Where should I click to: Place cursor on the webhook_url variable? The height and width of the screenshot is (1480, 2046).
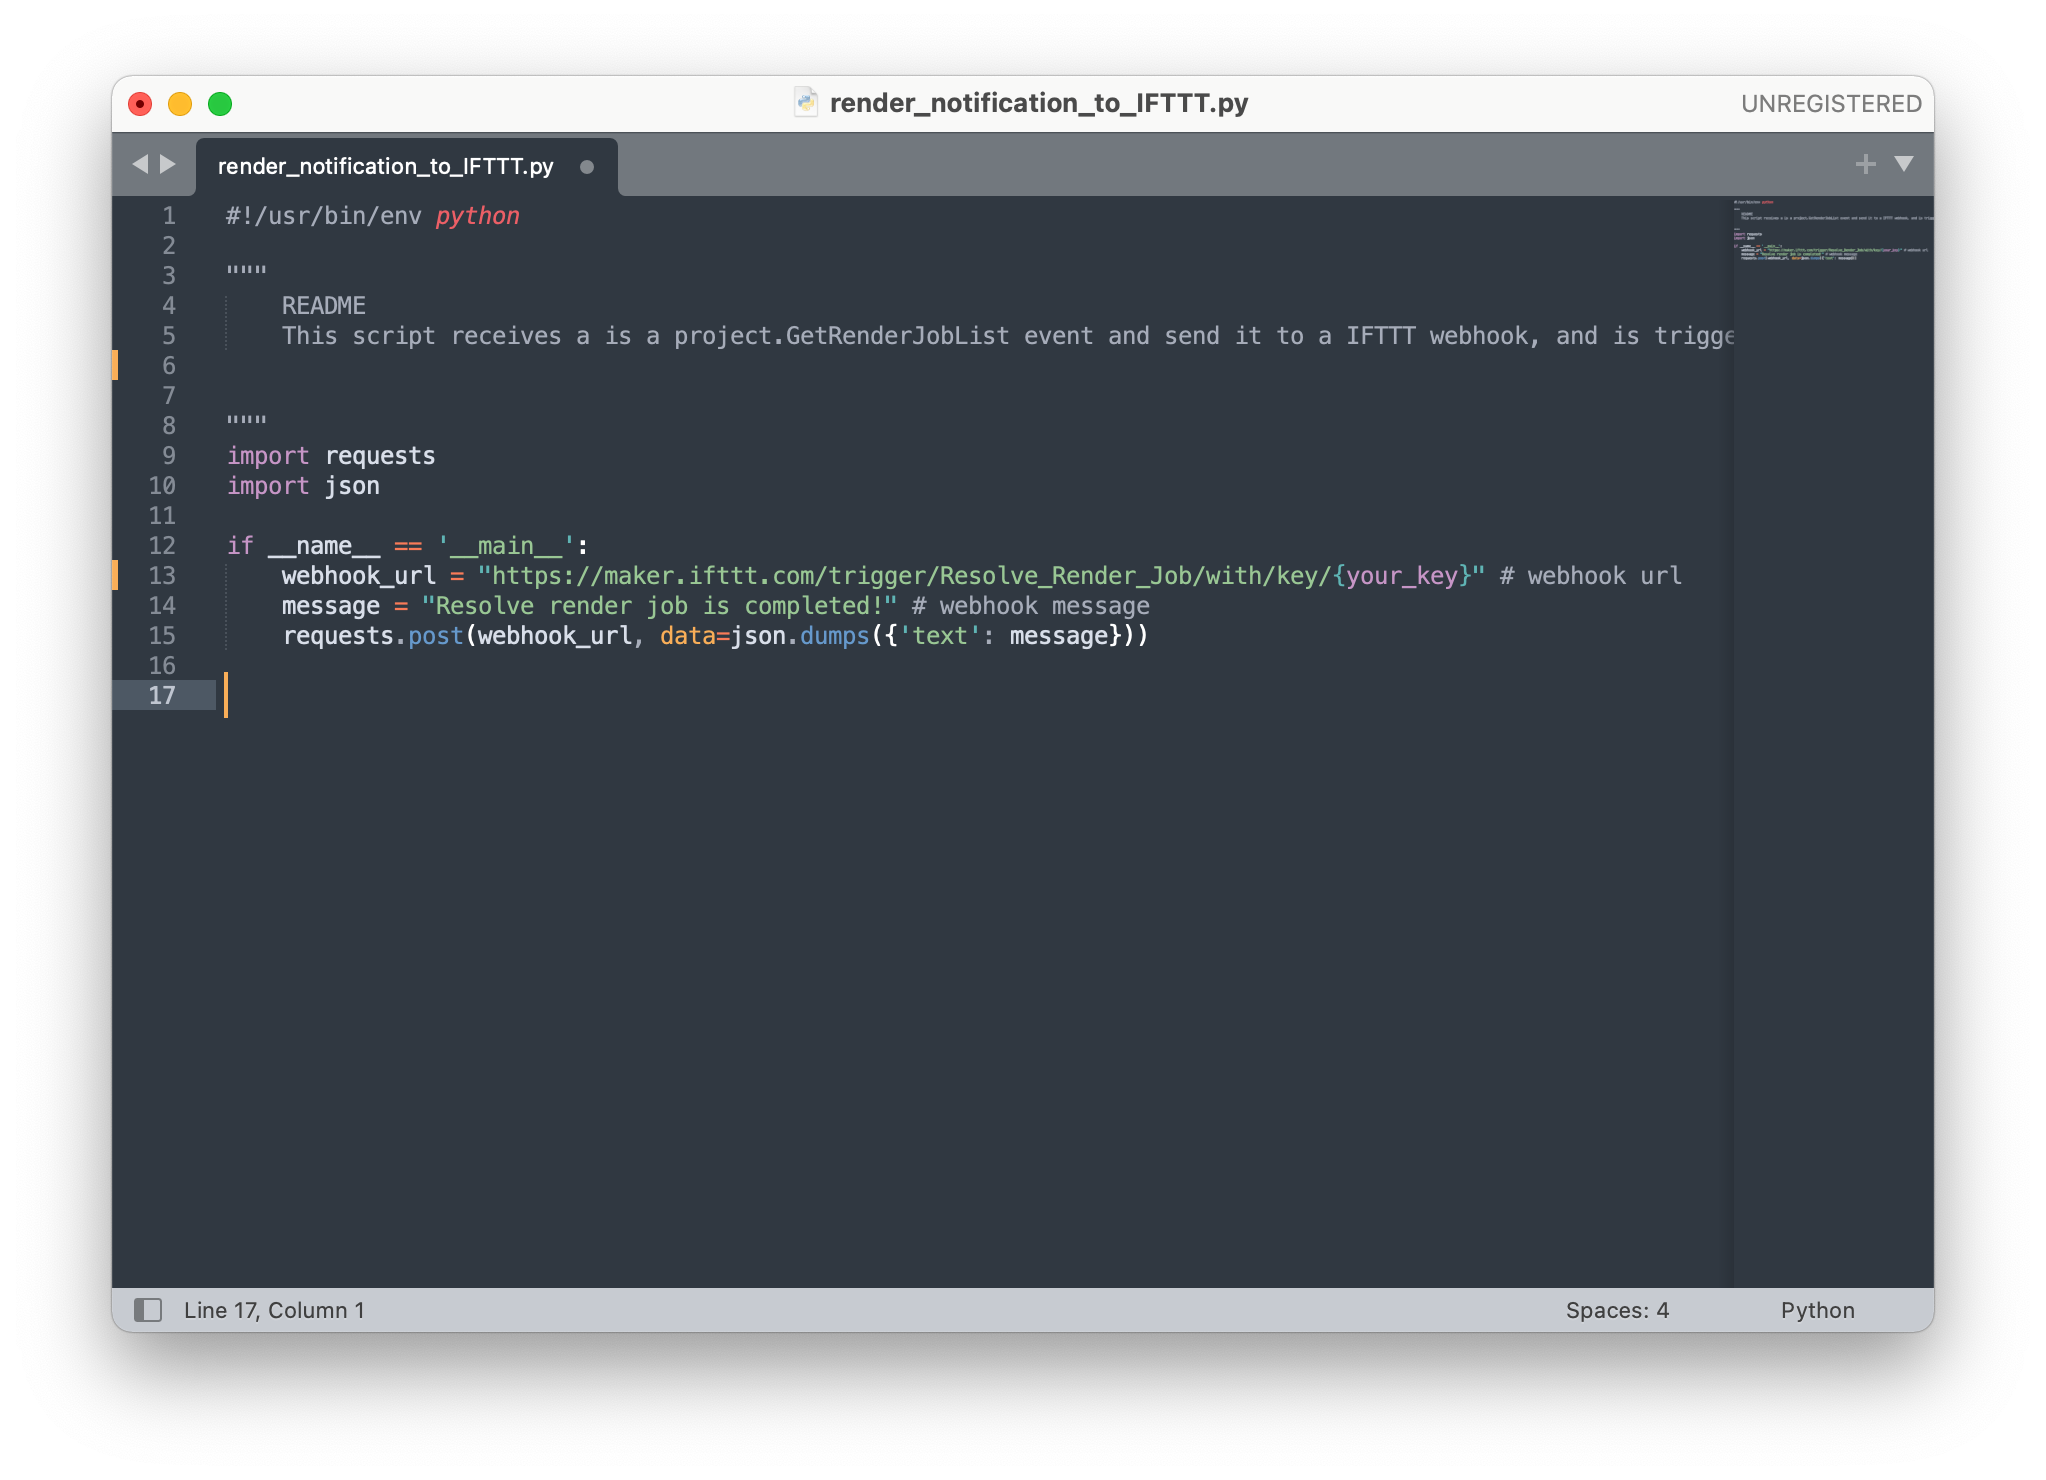(358, 575)
